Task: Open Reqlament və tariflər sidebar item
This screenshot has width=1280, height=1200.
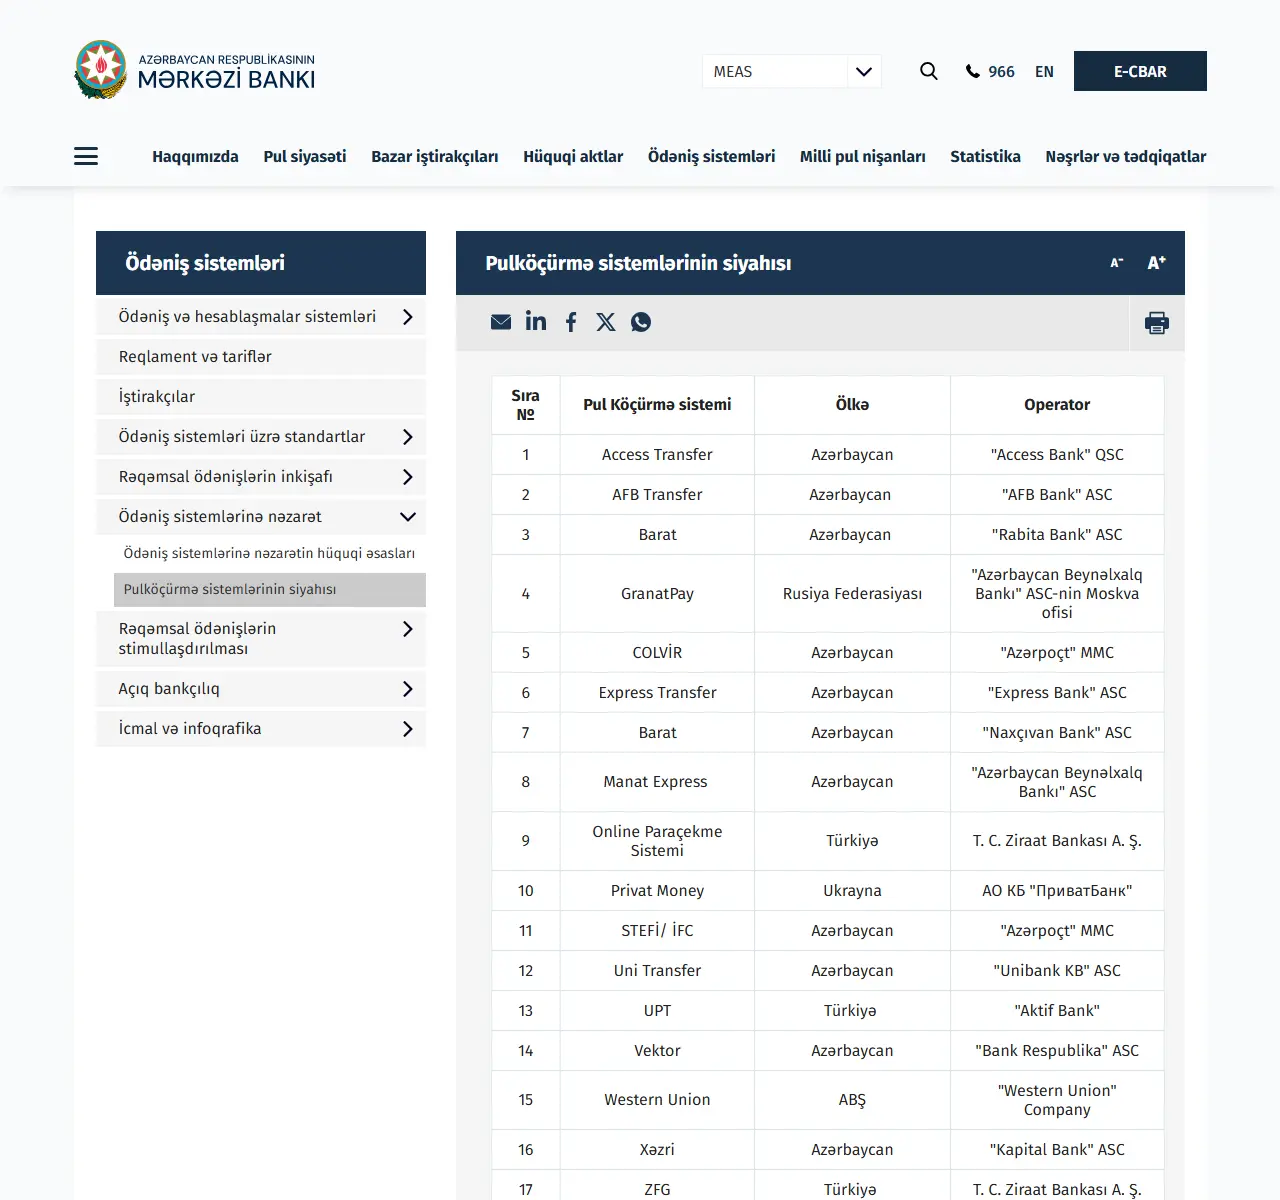Action: (x=261, y=357)
